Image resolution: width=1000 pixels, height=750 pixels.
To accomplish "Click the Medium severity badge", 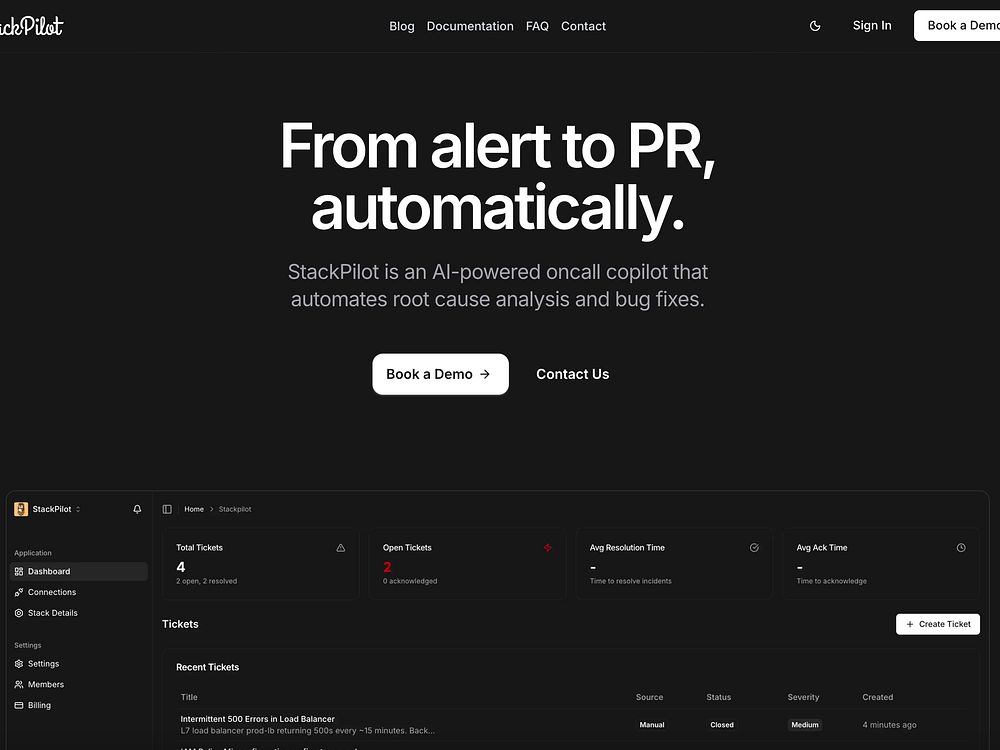I will pos(805,725).
